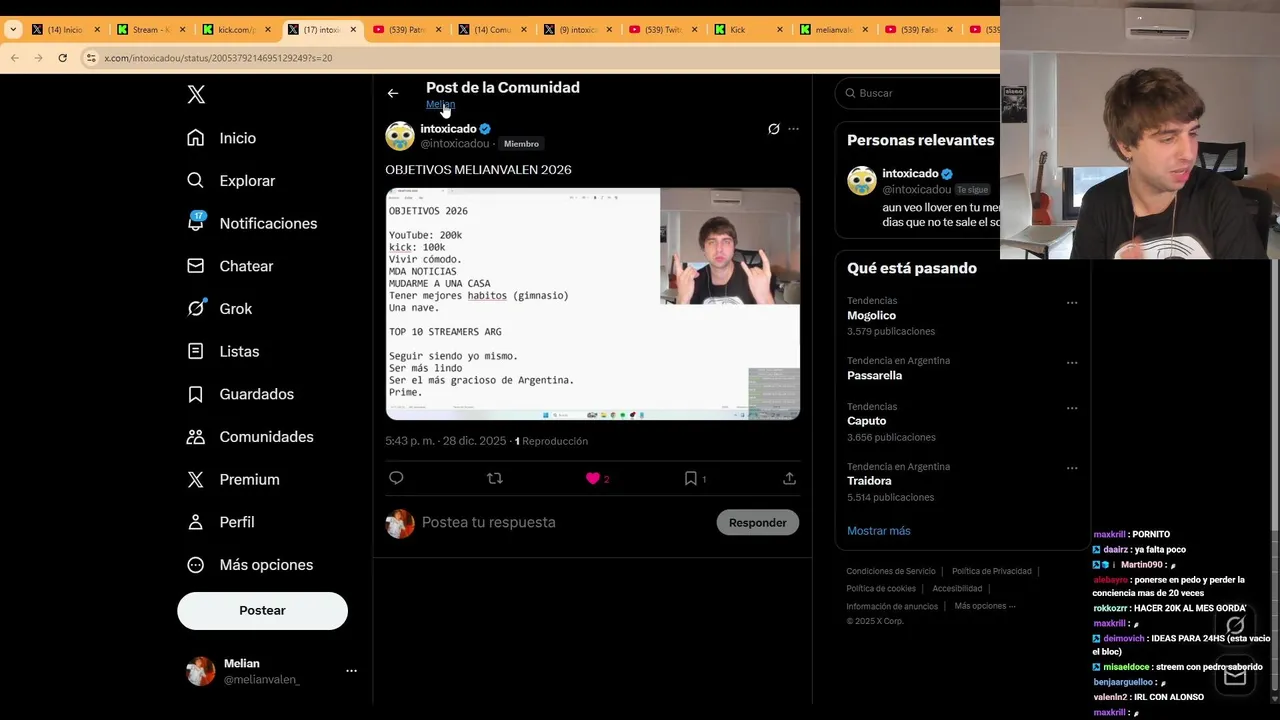Screen dimensions: 1280x720
Task: Open Guardados bookmarks page
Action: [x=241, y=394]
